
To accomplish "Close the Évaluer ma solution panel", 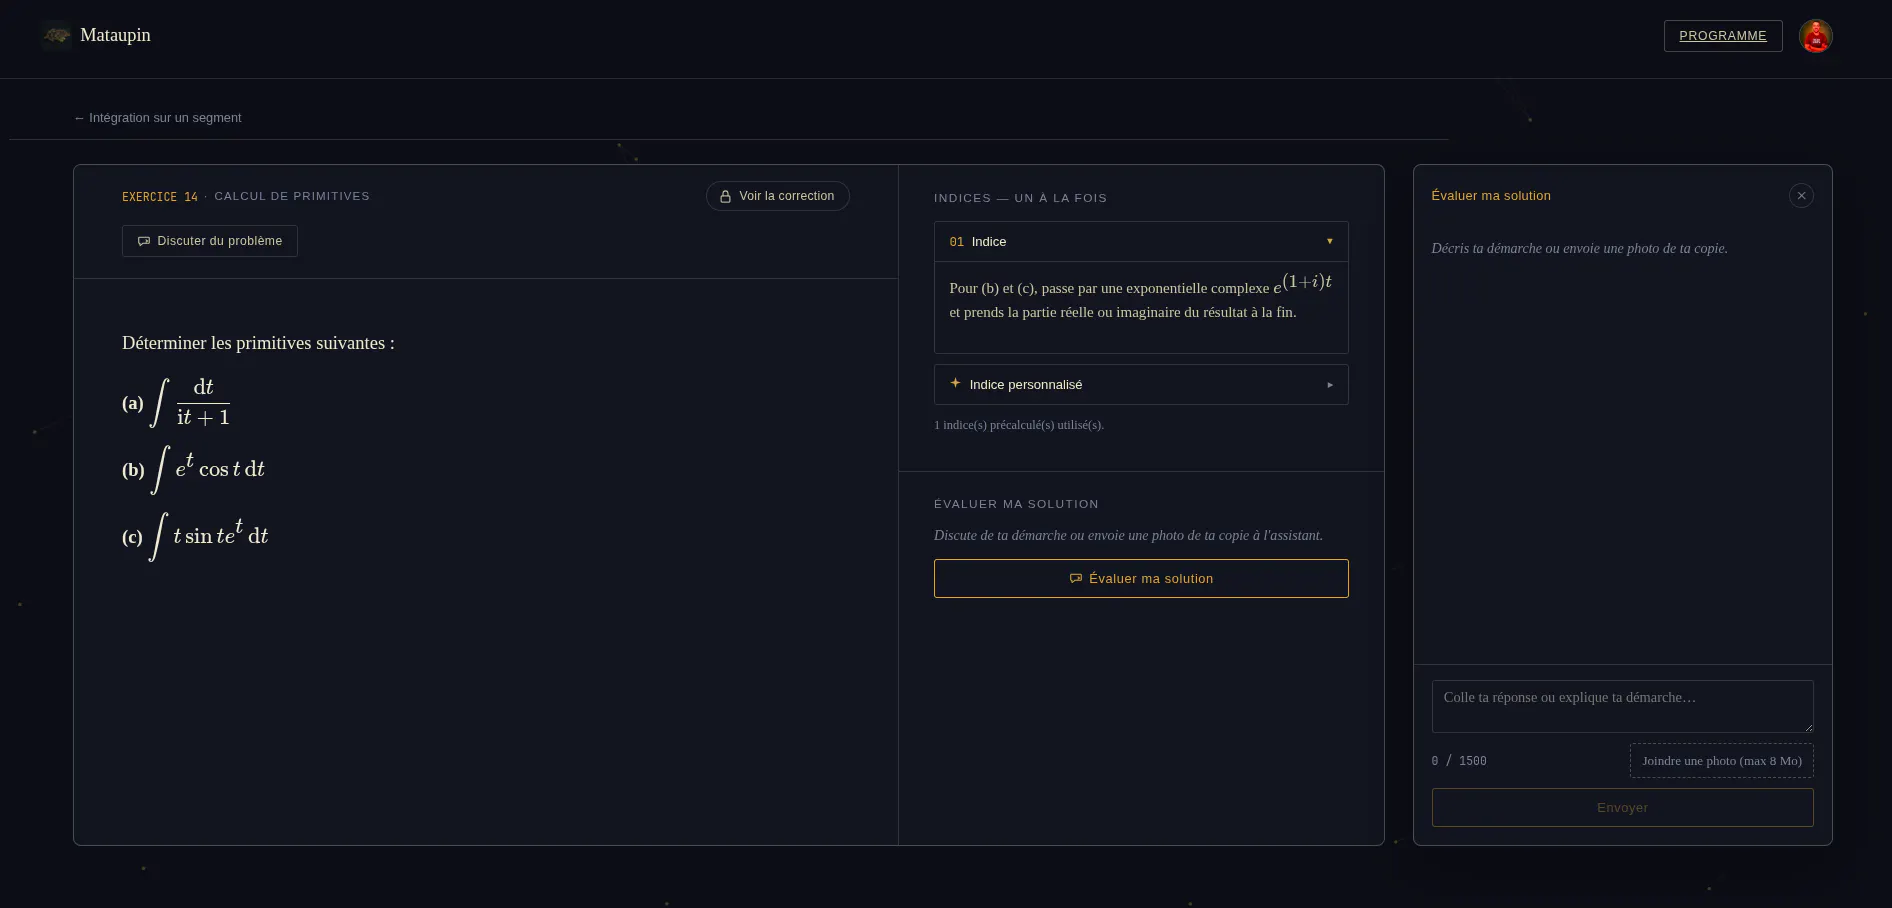I will coord(1801,196).
